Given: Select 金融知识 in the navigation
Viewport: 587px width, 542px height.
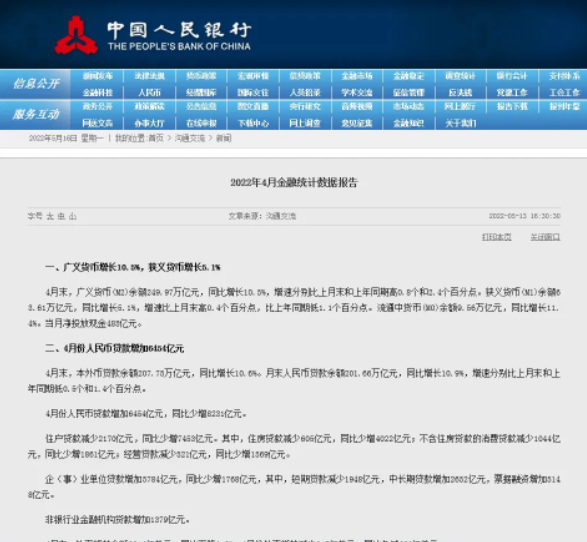Looking at the screenshot, I should tap(408, 123).
